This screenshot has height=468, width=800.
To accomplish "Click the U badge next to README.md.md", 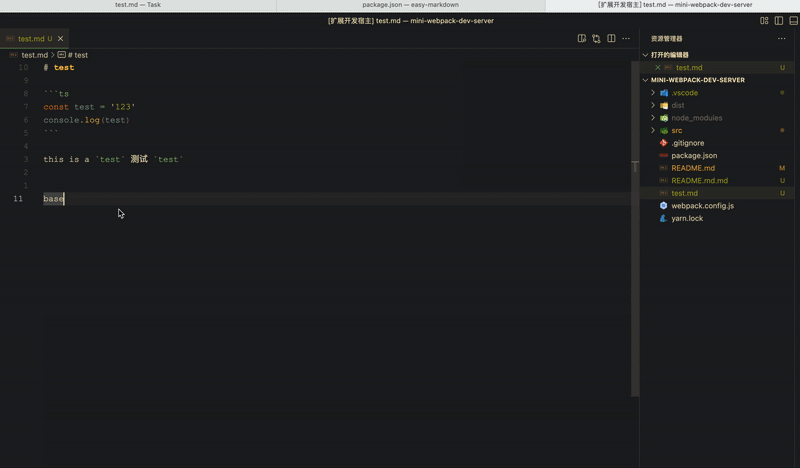I will [782, 180].
